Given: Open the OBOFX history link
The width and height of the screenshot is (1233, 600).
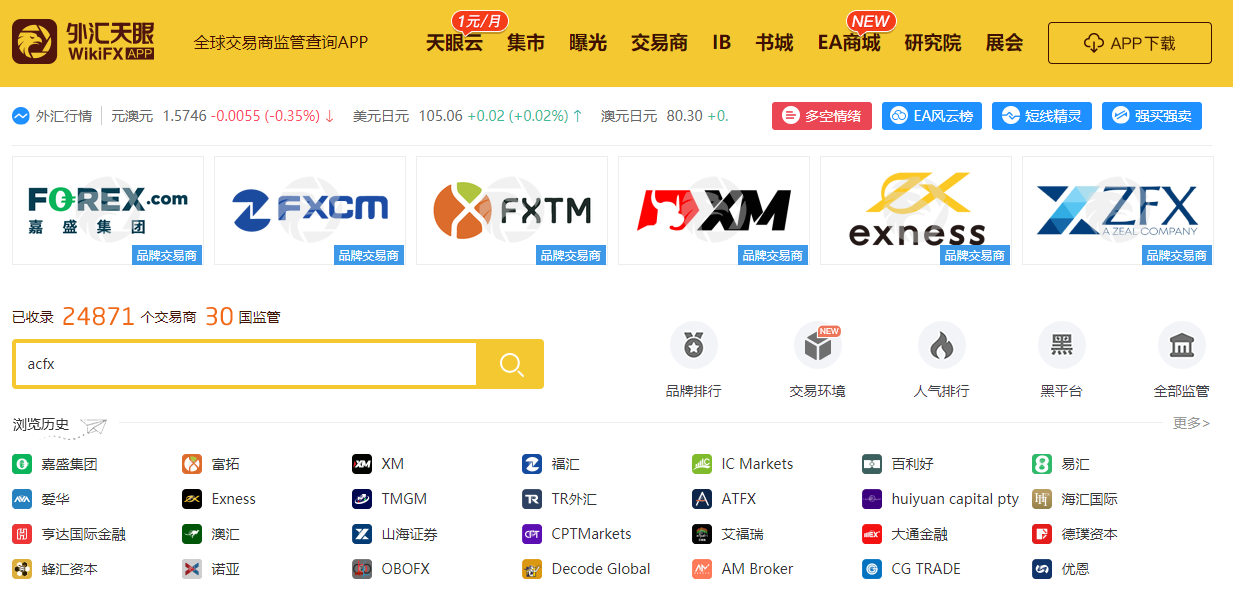Looking at the screenshot, I should (406, 569).
